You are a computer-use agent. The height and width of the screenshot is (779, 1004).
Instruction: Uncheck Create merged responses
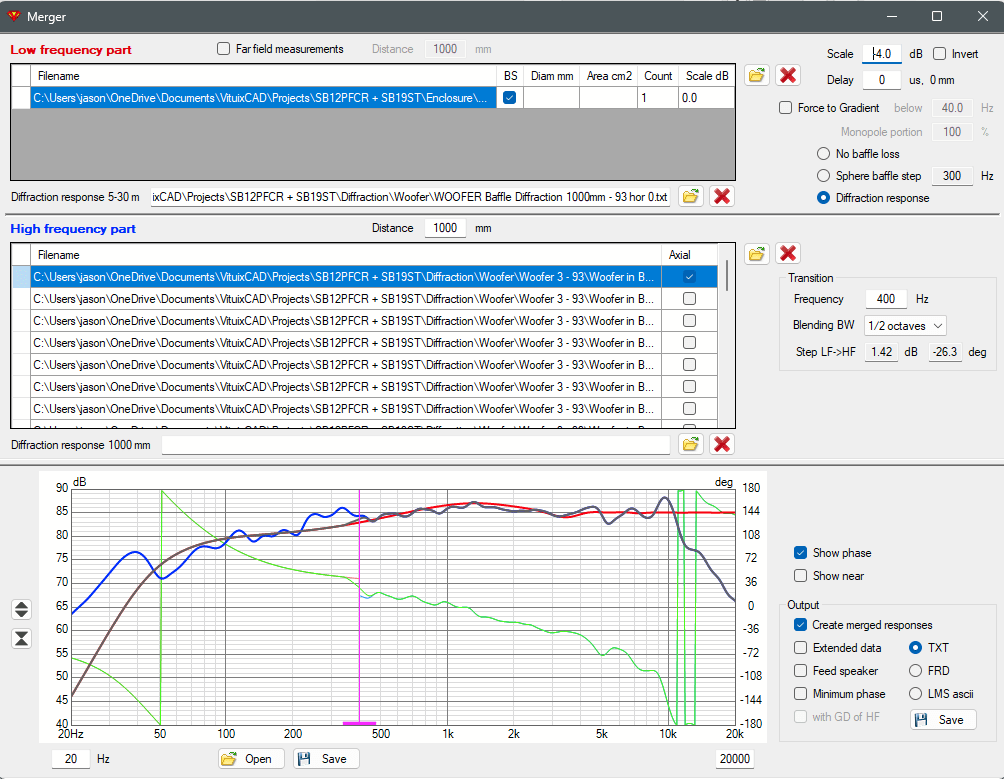800,625
